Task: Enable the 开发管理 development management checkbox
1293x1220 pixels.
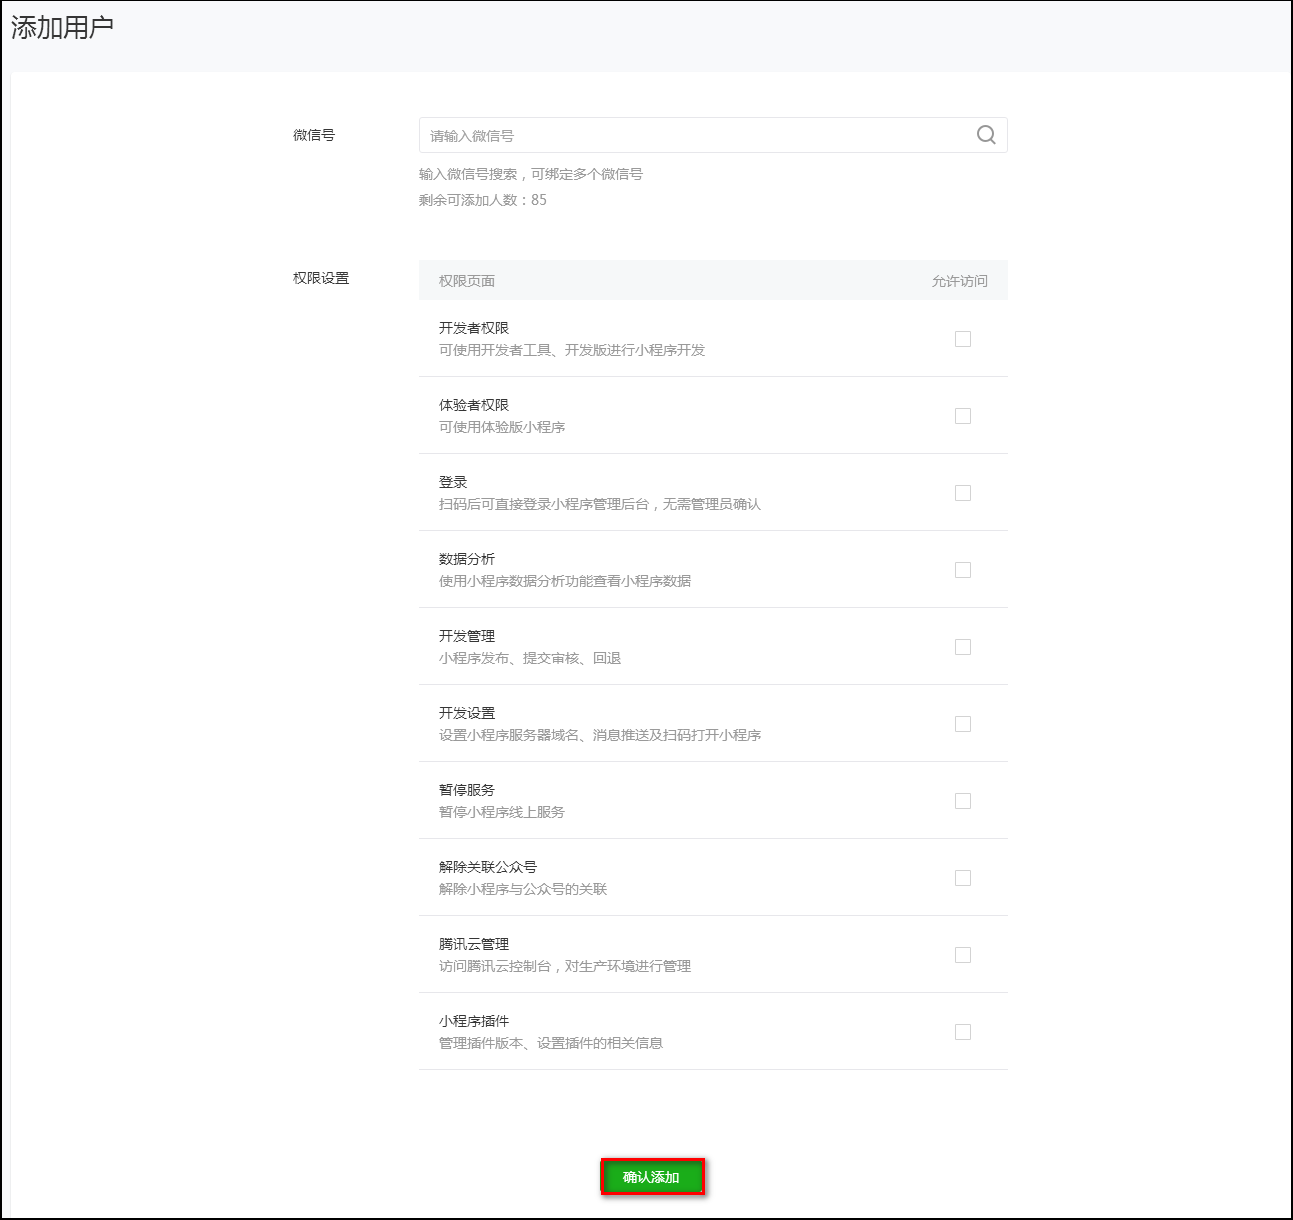Action: pos(962,646)
